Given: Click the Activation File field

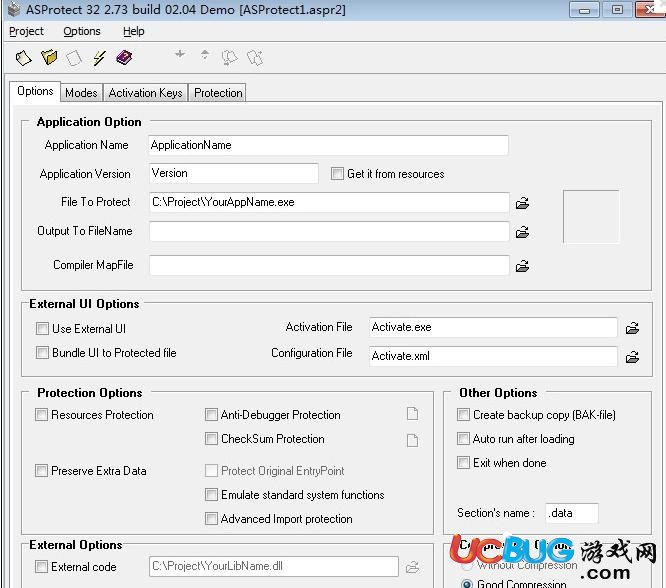Looking at the screenshot, I should click(x=493, y=327).
